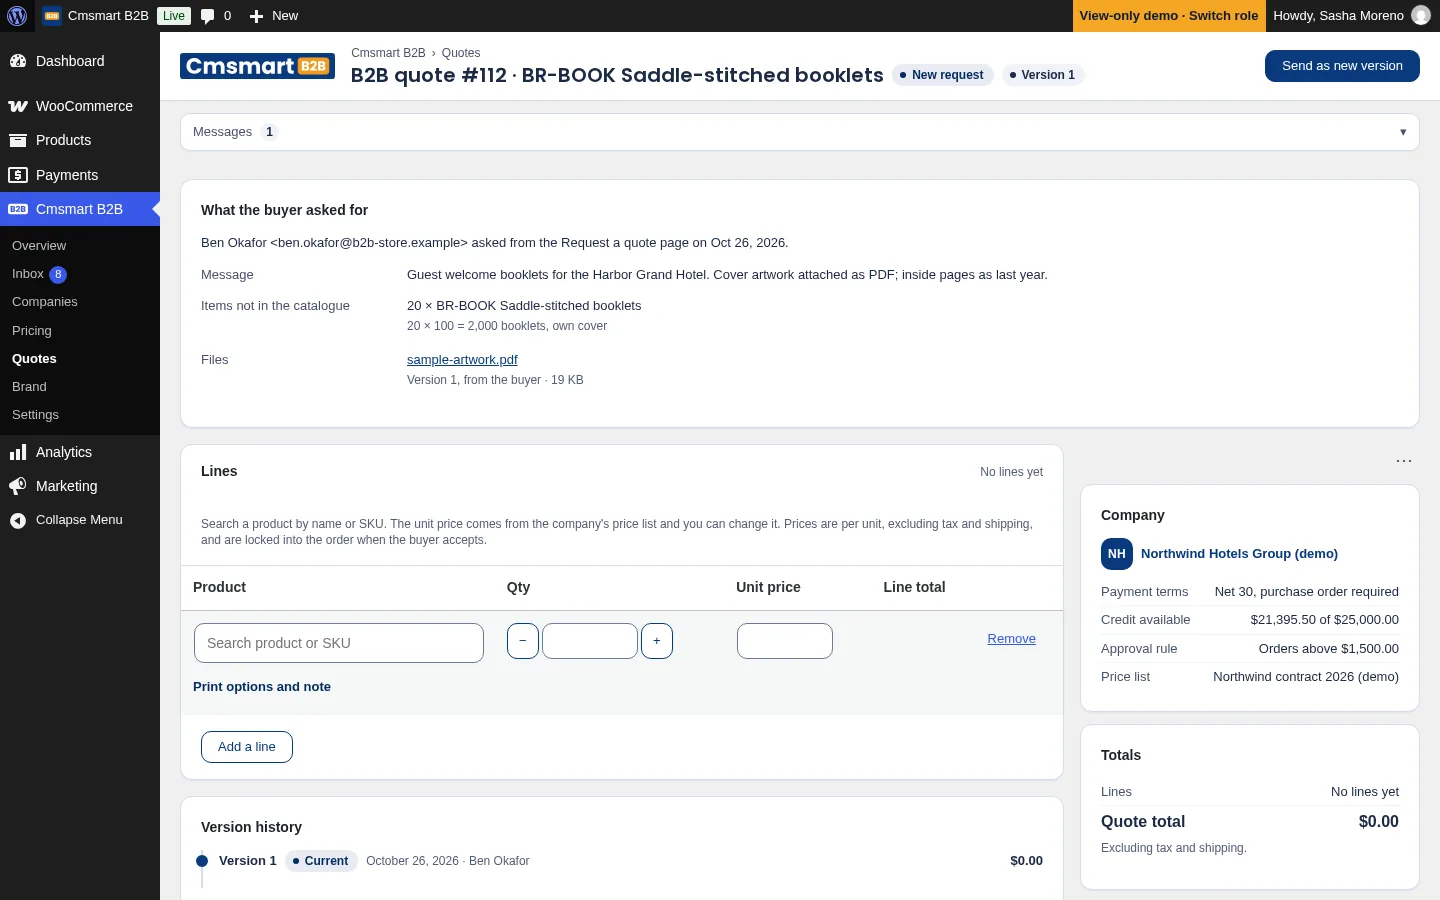Image resolution: width=1440 pixels, height=900 pixels.
Task: Click the plus New content icon
Action: point(256,16)
